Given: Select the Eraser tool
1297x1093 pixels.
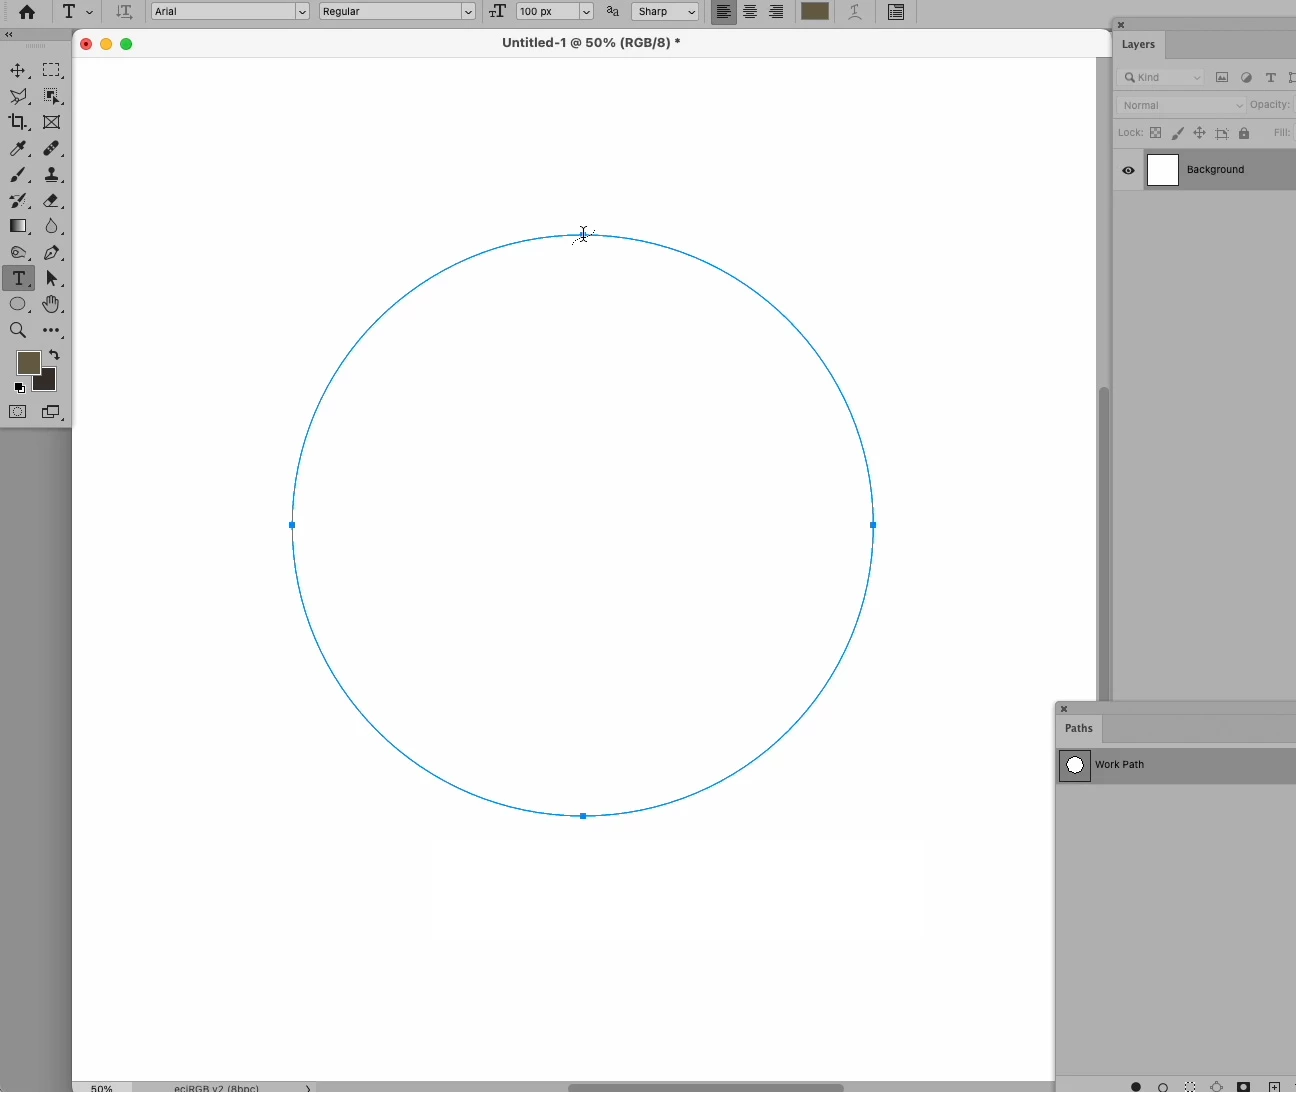Looking at the screenshot, I should [52, 201].
